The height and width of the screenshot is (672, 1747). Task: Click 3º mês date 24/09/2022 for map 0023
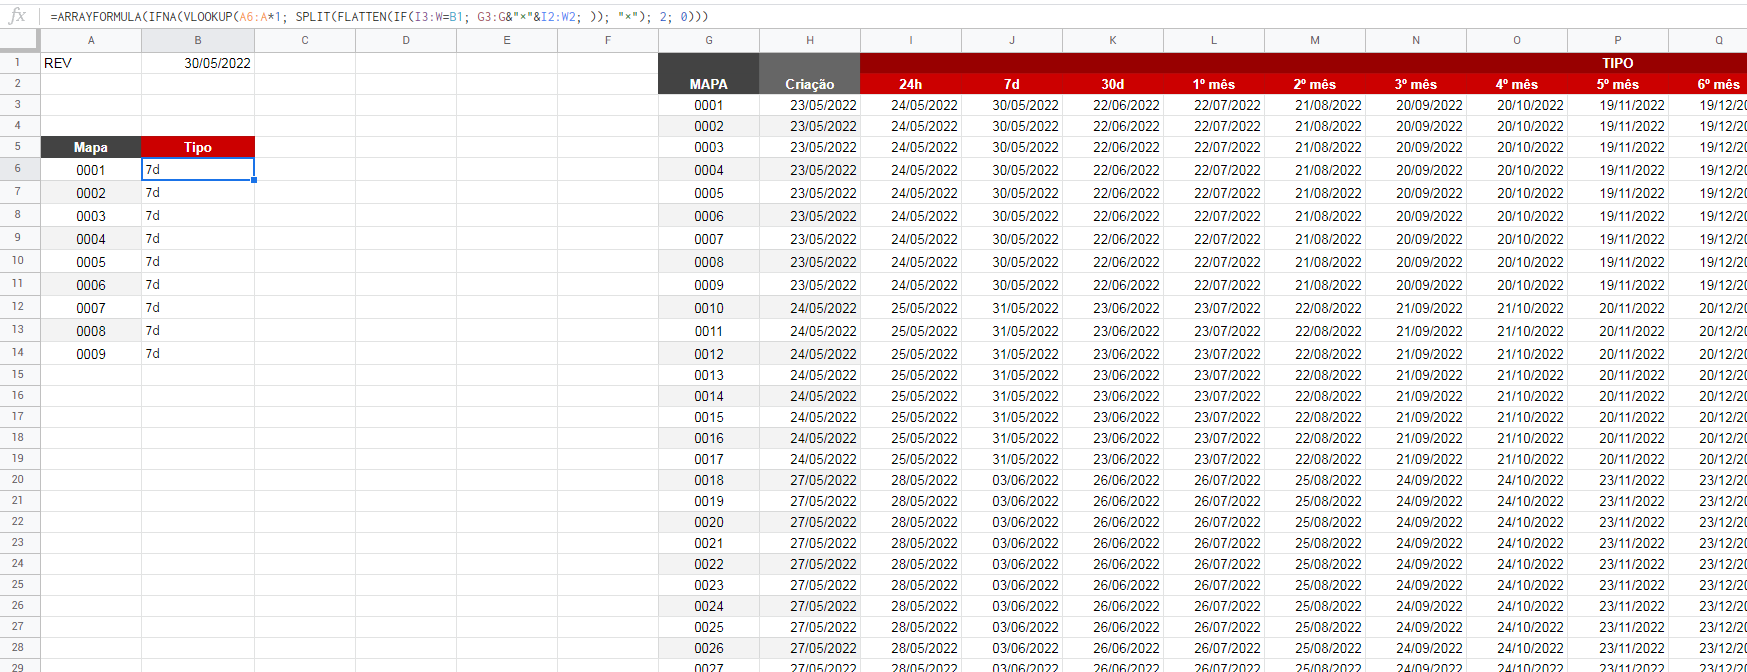click(1416, 585)
